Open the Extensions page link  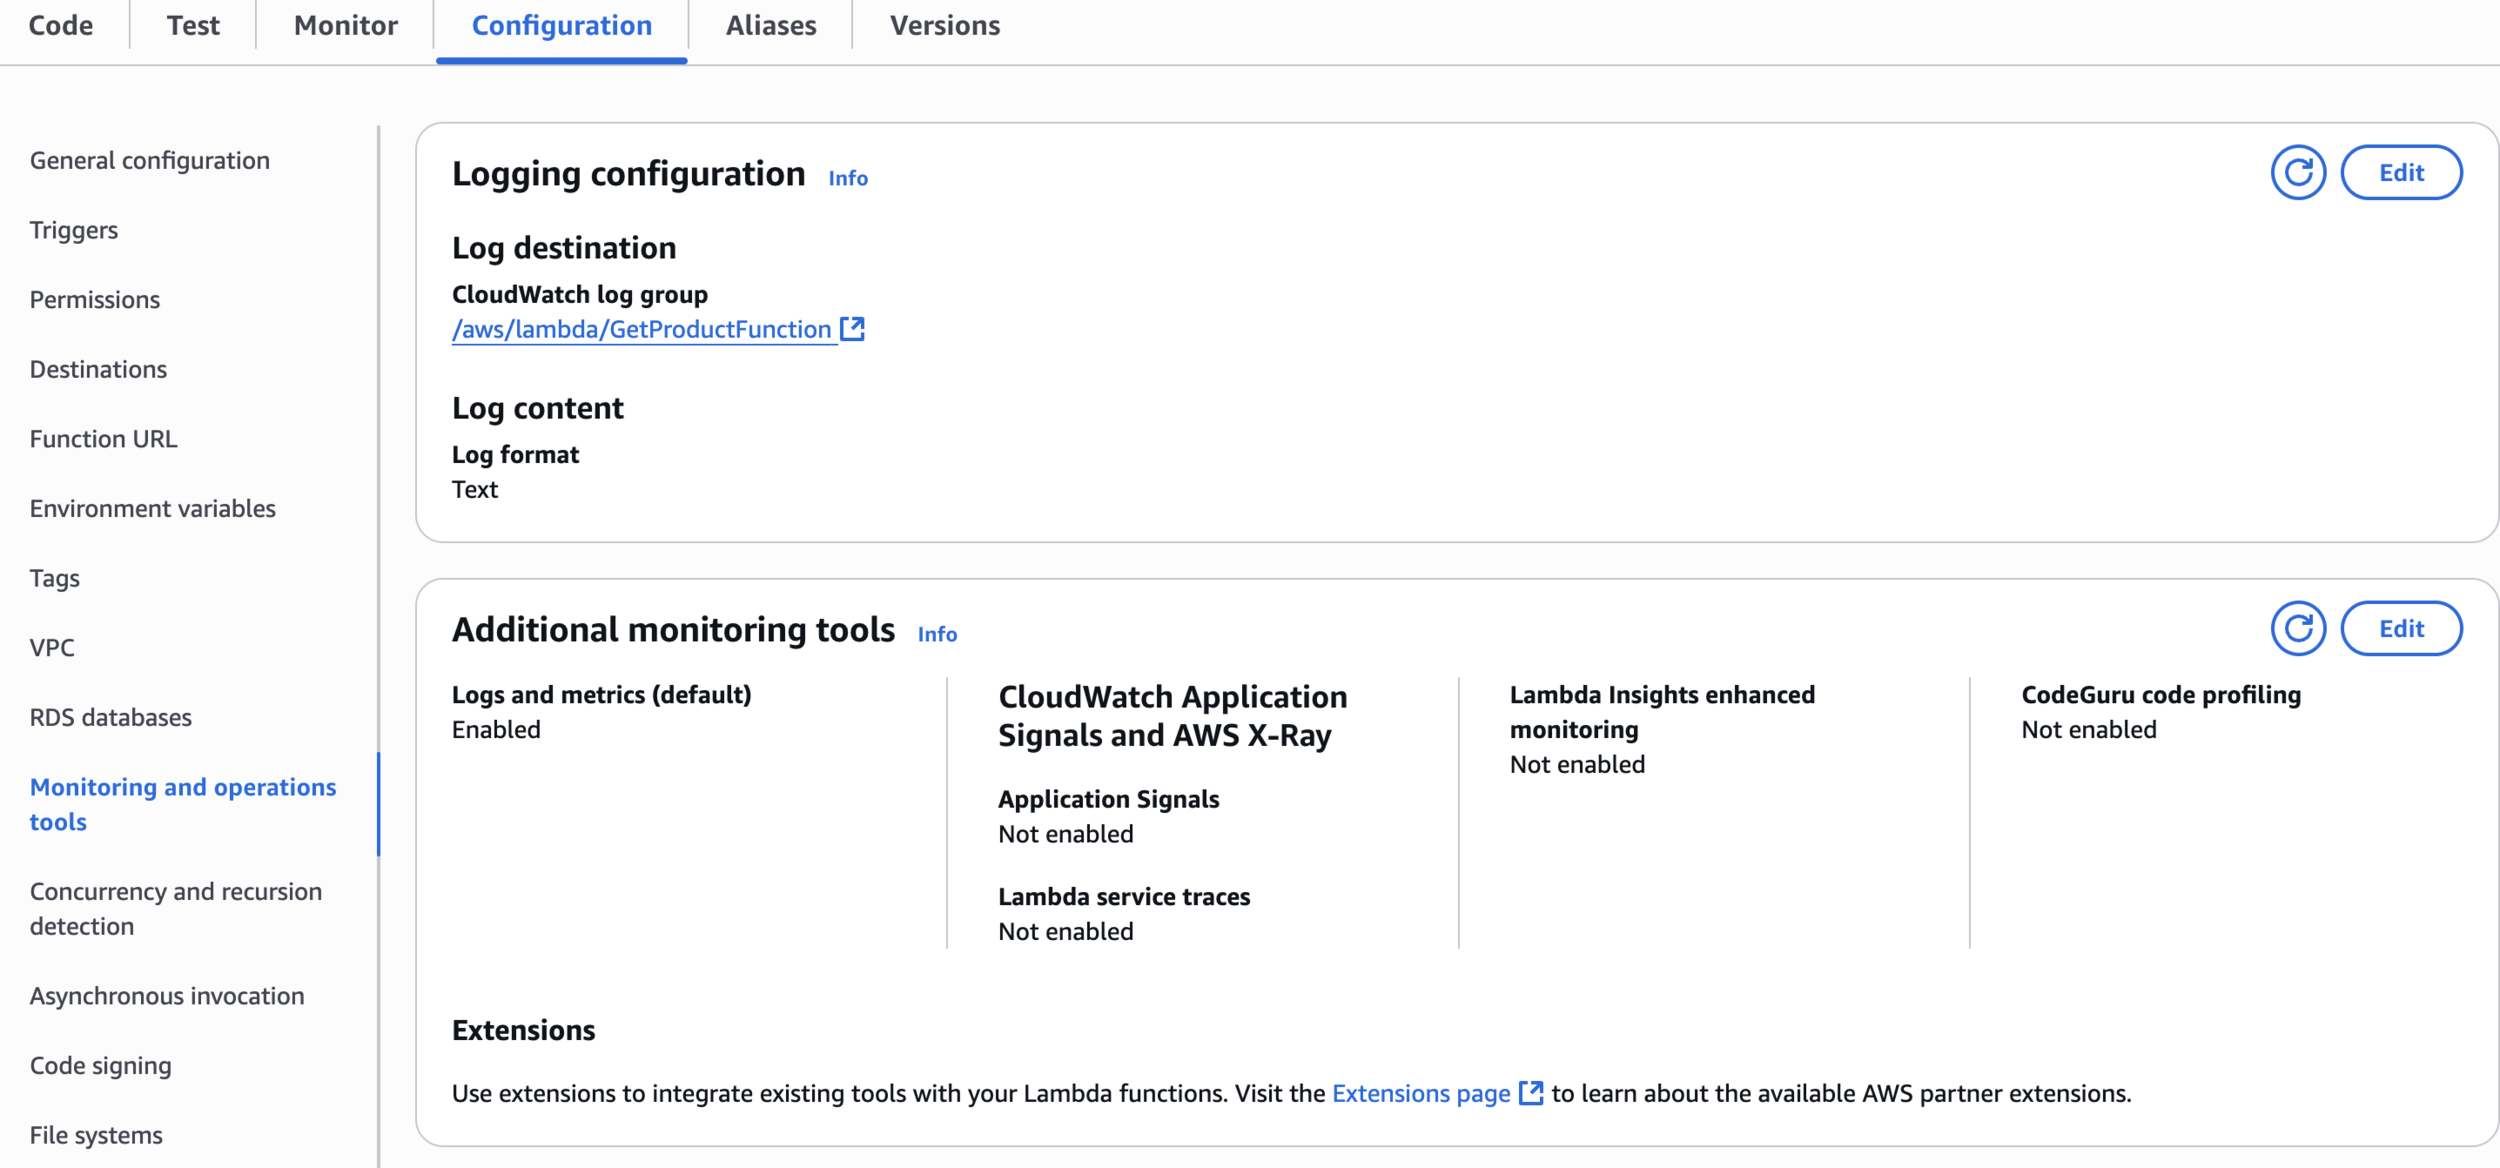tap(1420, 1093)
